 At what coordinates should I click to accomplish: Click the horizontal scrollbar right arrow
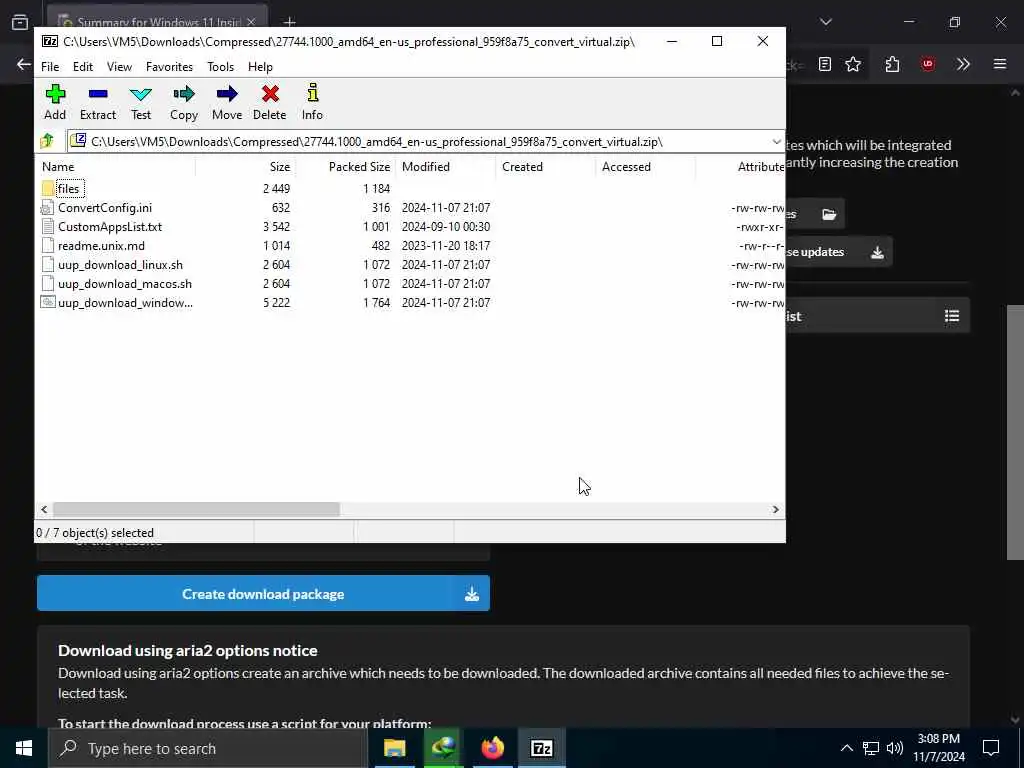pos(776,509)
